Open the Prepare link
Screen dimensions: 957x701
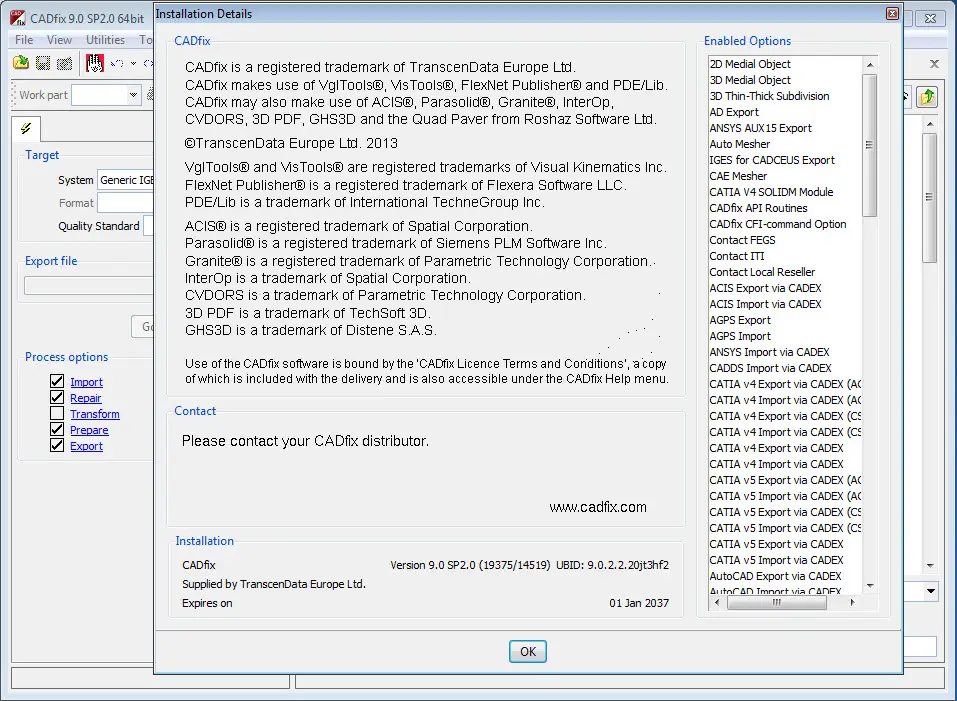[x=89, y=430]
